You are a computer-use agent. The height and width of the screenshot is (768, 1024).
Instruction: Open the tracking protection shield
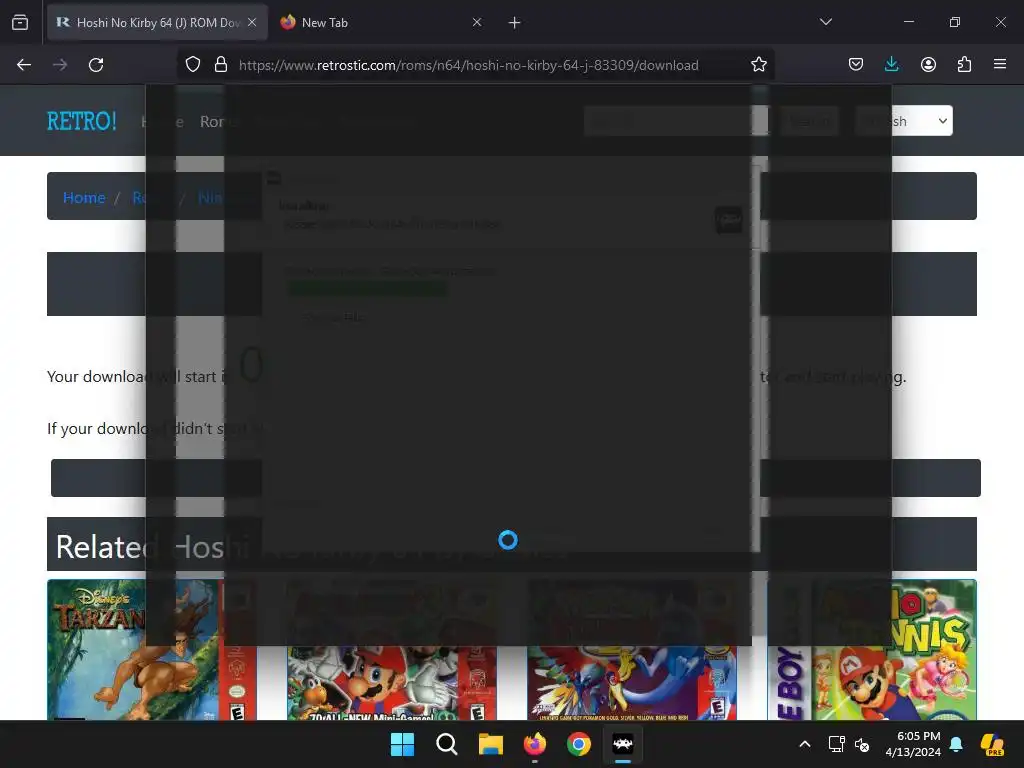(x=193, y=65)
